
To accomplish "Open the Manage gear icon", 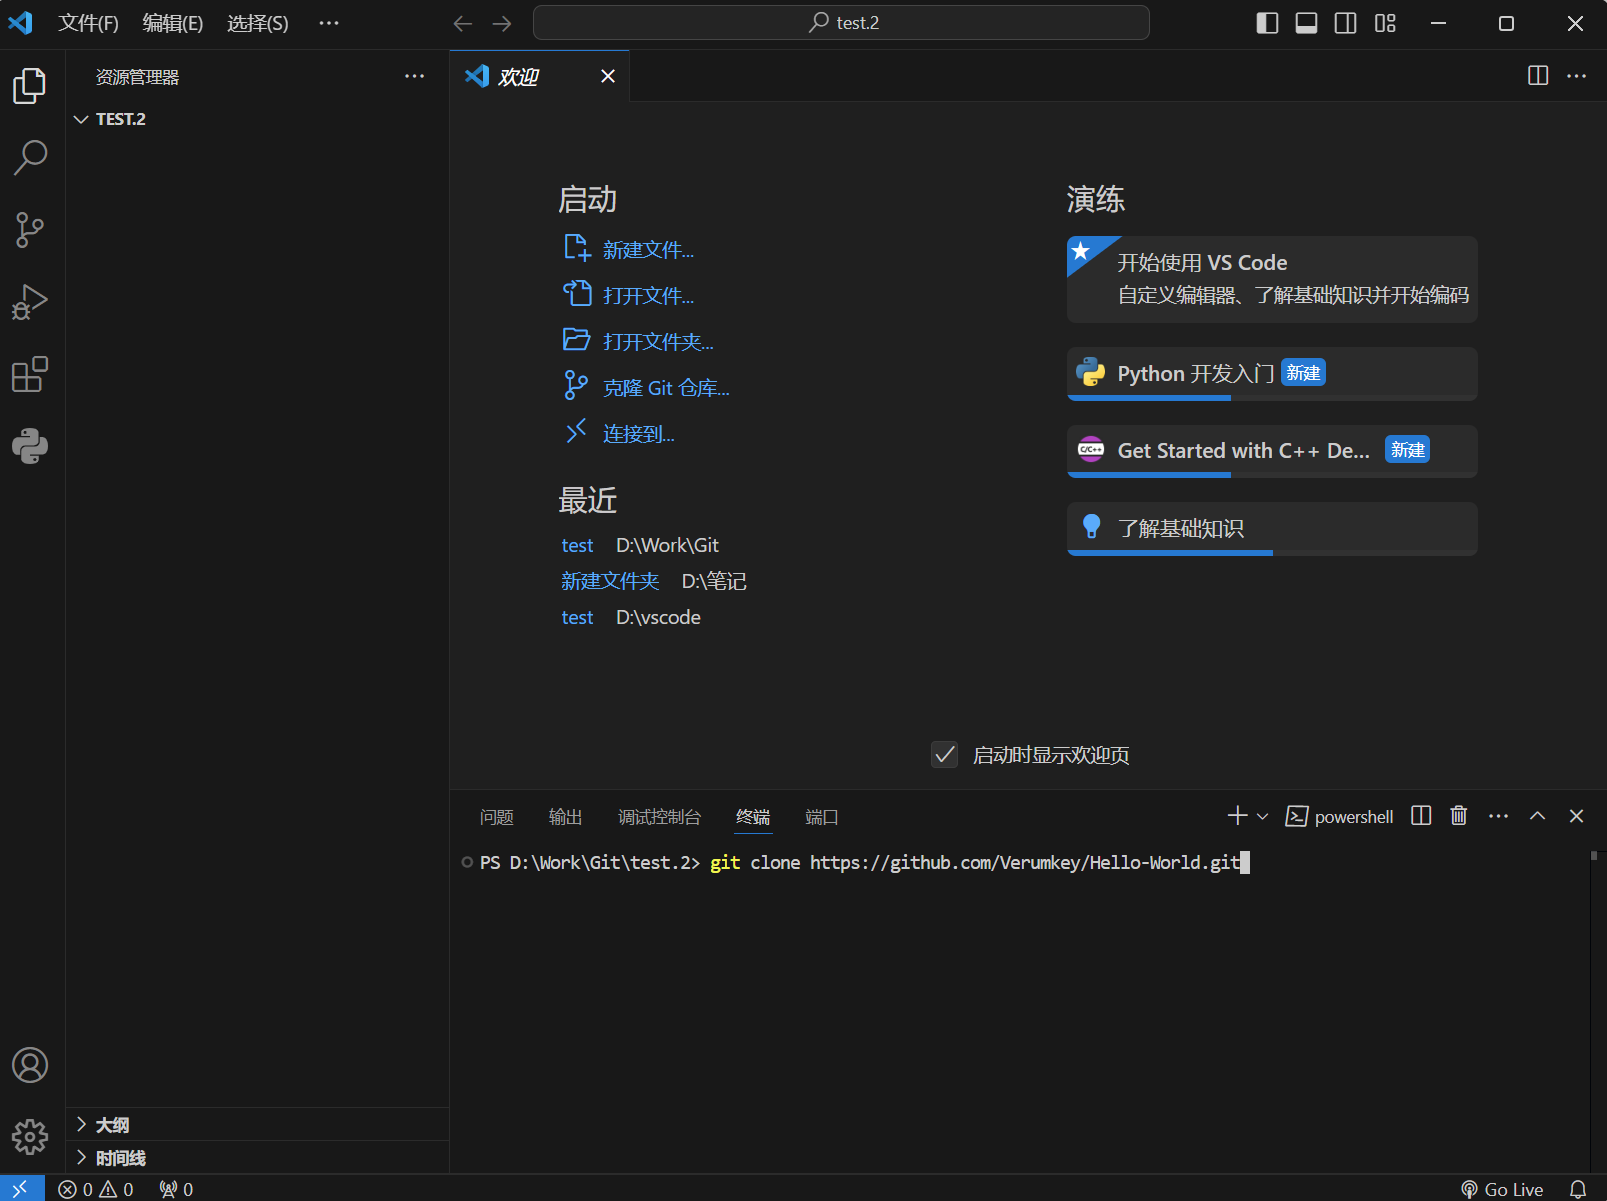I will [30, 1137].
